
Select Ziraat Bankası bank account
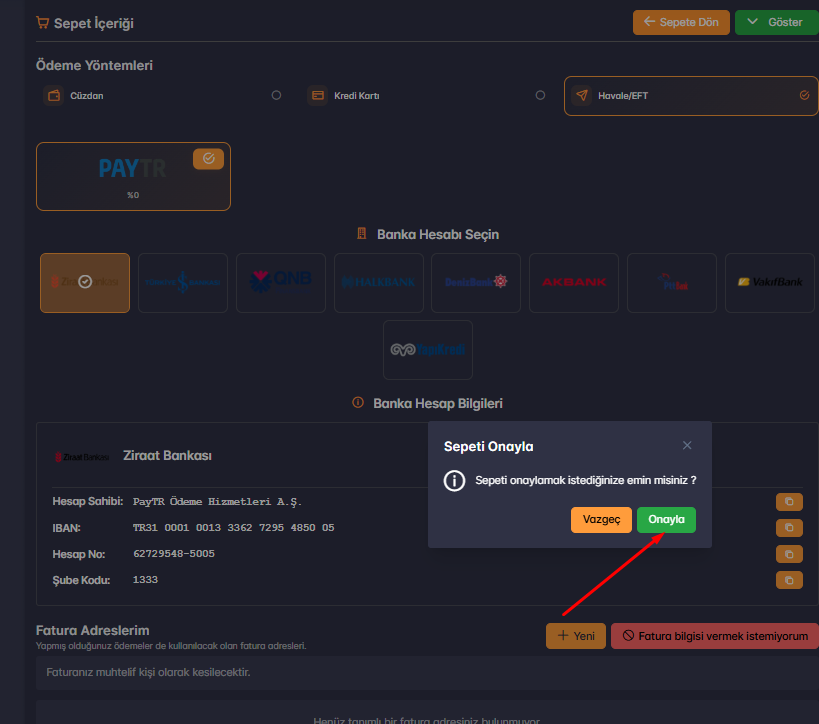pos(85,283)
